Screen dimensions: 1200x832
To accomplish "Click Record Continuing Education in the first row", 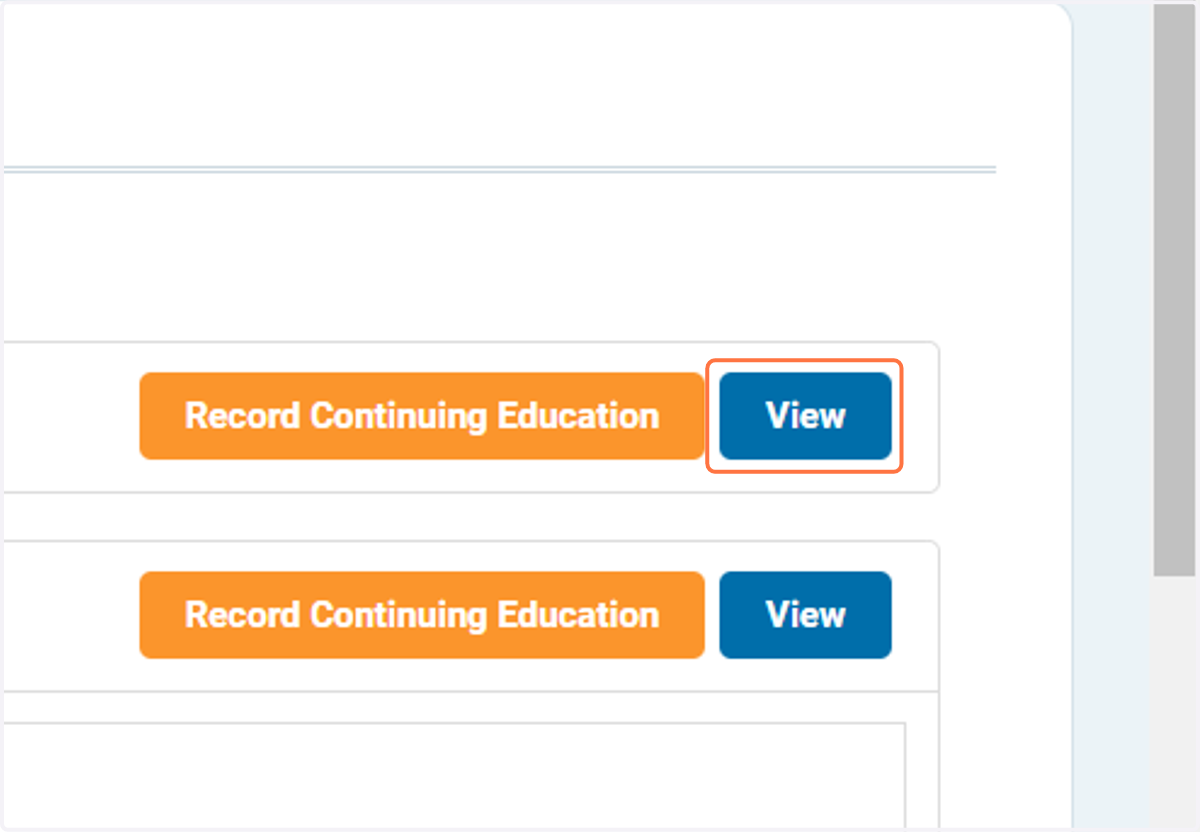I will pos(422,416).
